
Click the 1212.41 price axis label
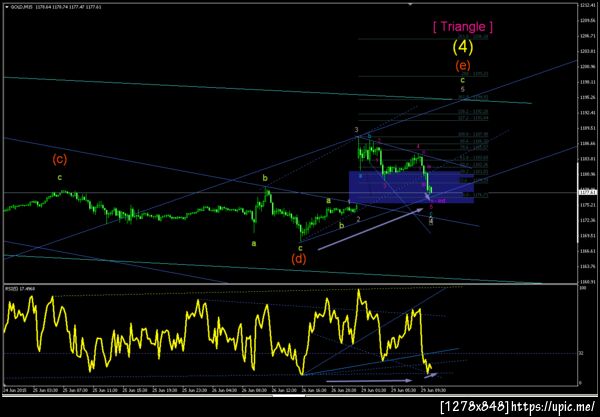pos(589,5)
